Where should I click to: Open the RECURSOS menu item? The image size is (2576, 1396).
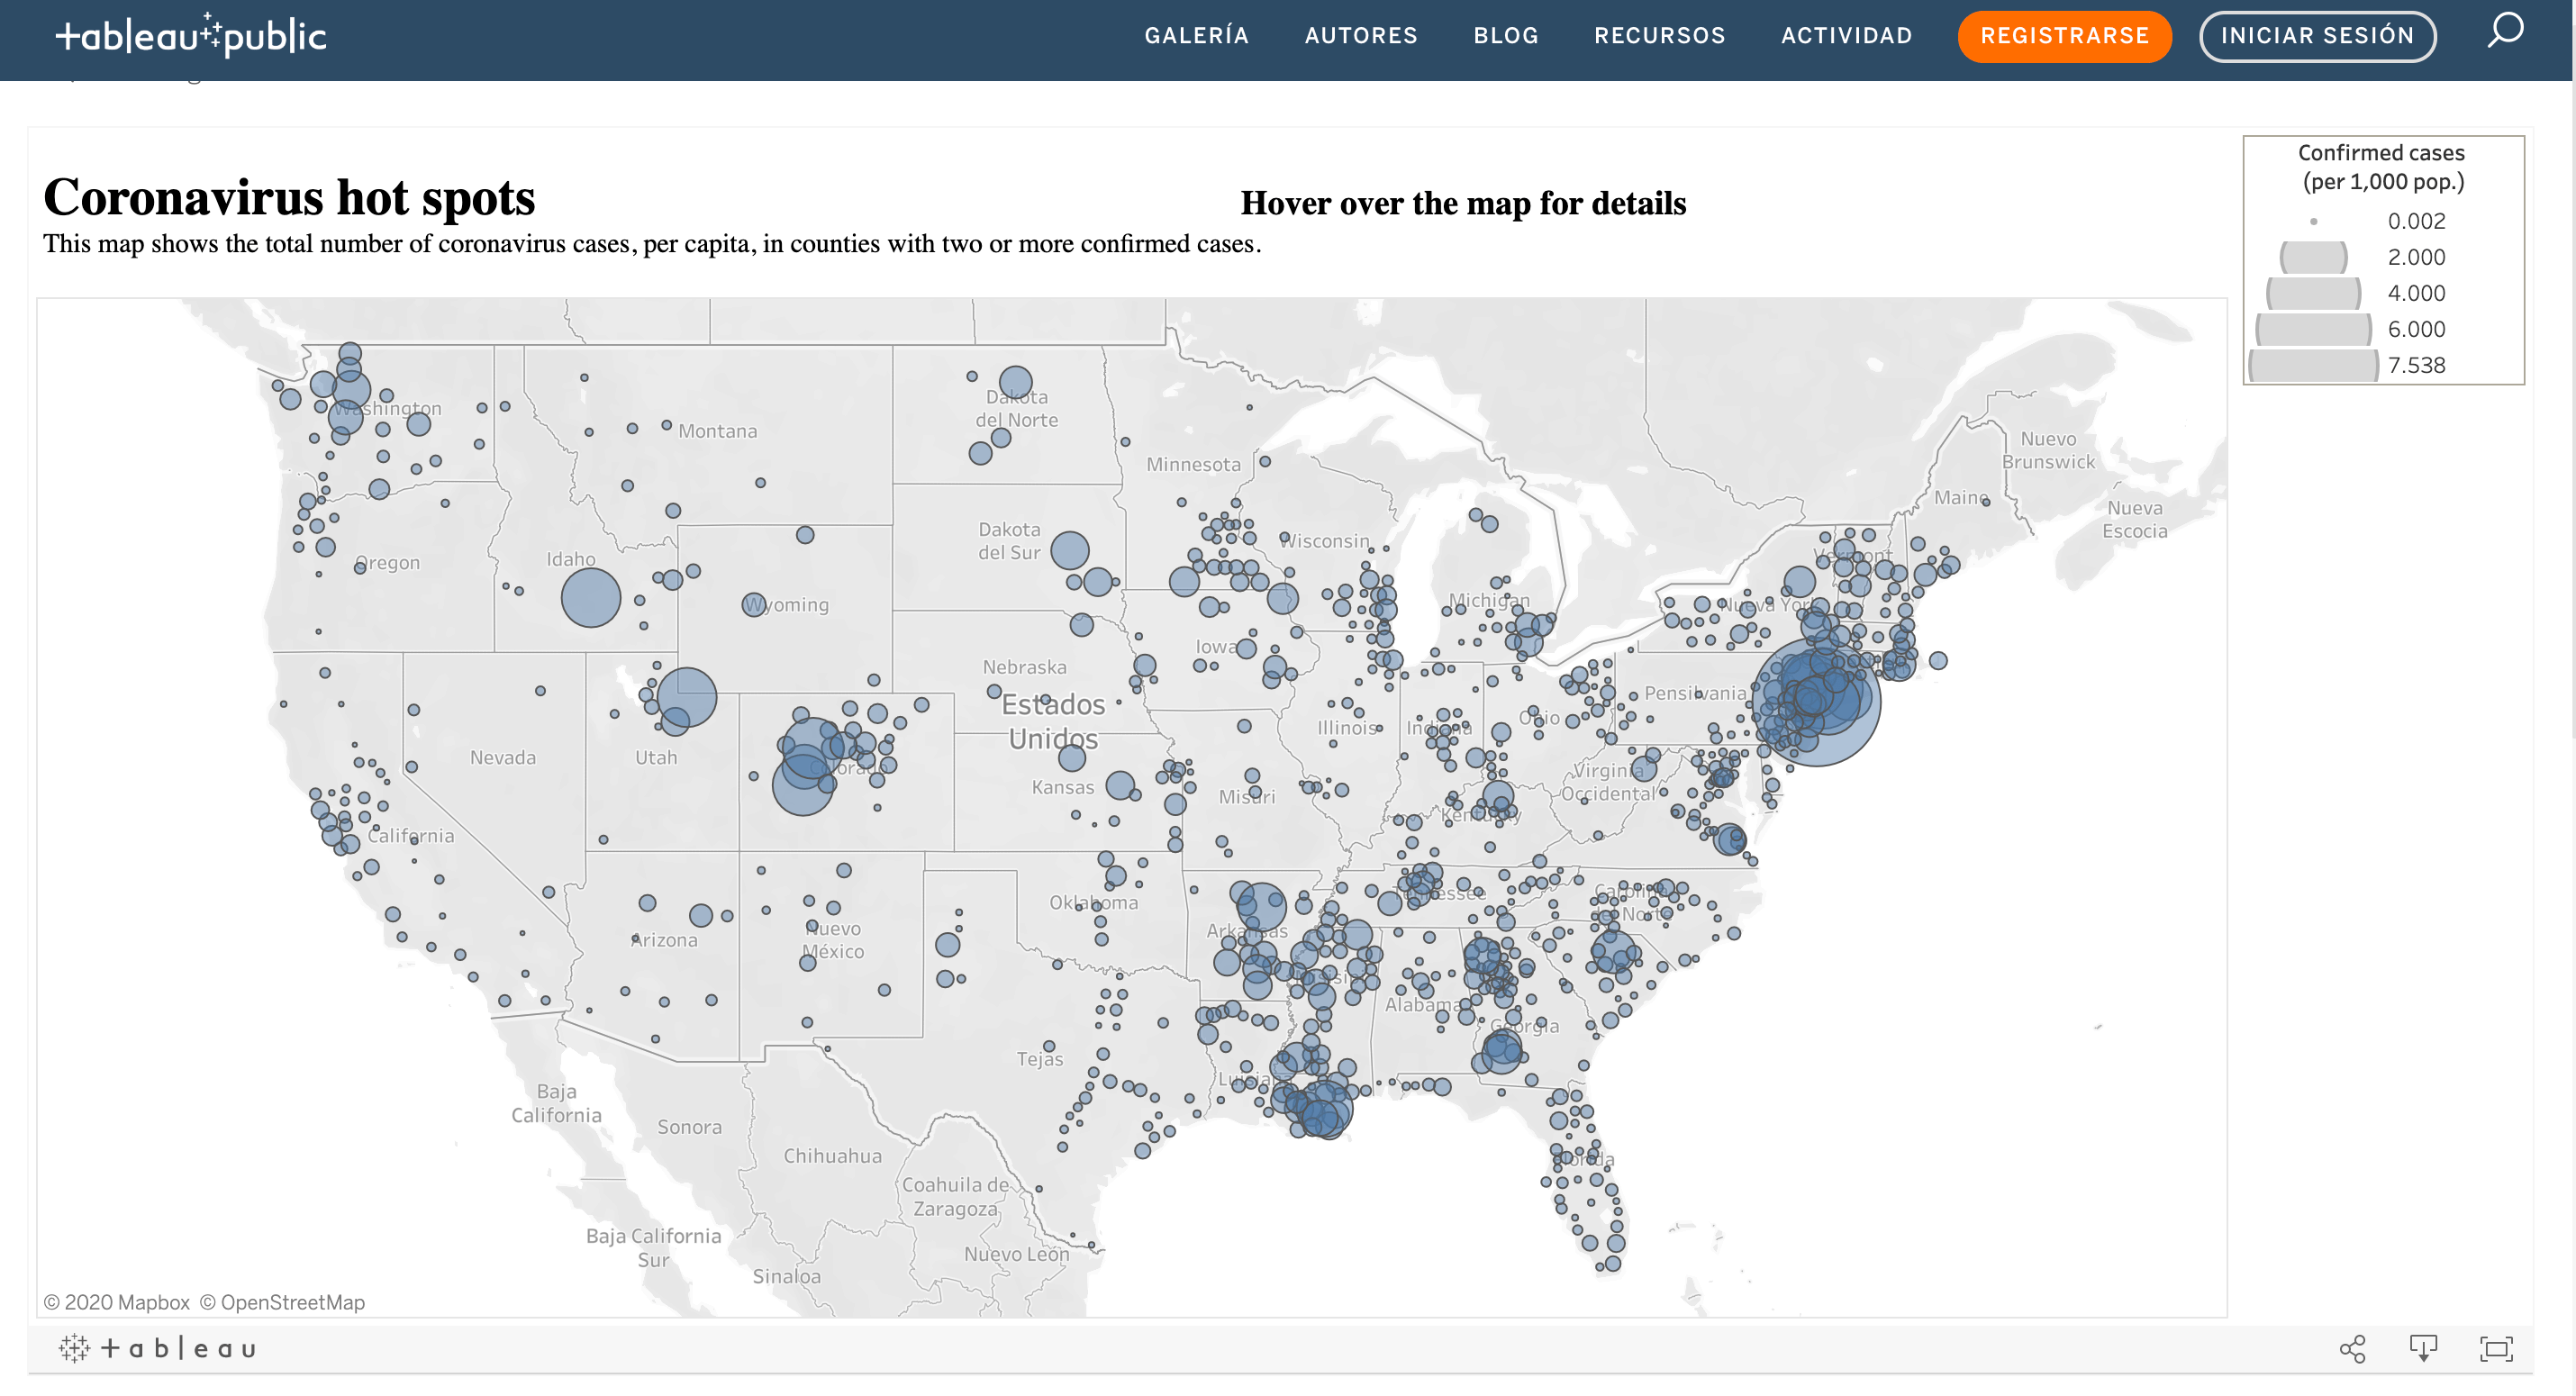tap(1660, 36)
